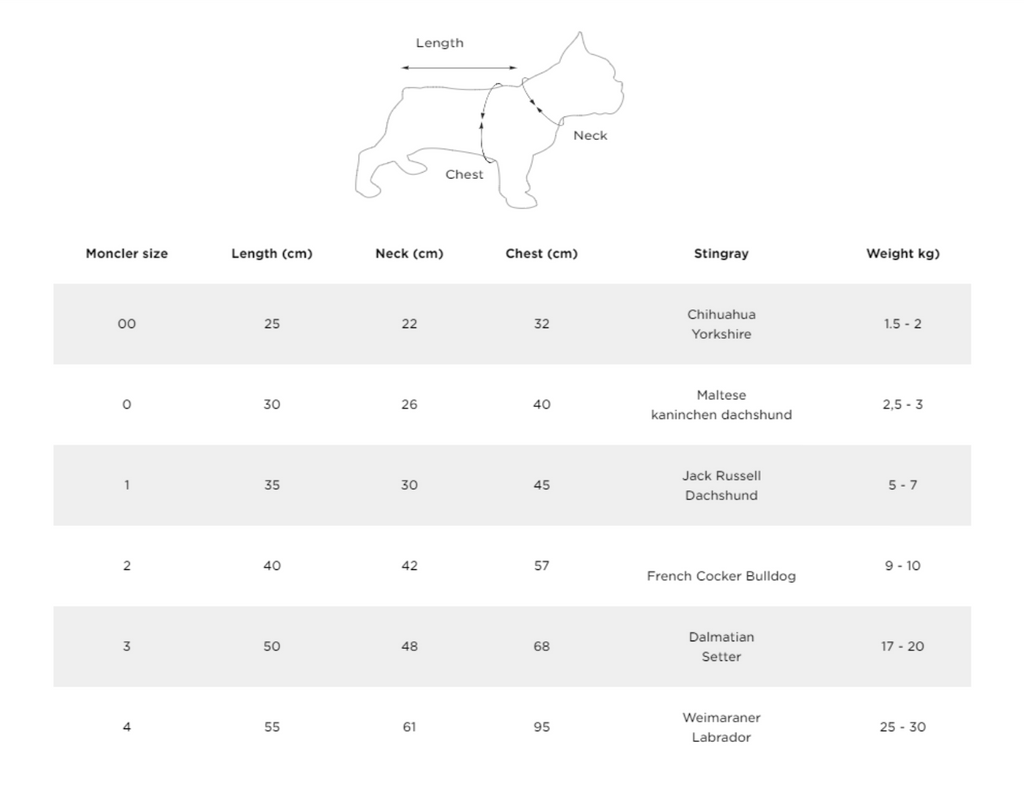Image resolution: width=1024 pixels, height=793 pixels.
Task: Select the Length (cm) column header
Action: [272, 254]
